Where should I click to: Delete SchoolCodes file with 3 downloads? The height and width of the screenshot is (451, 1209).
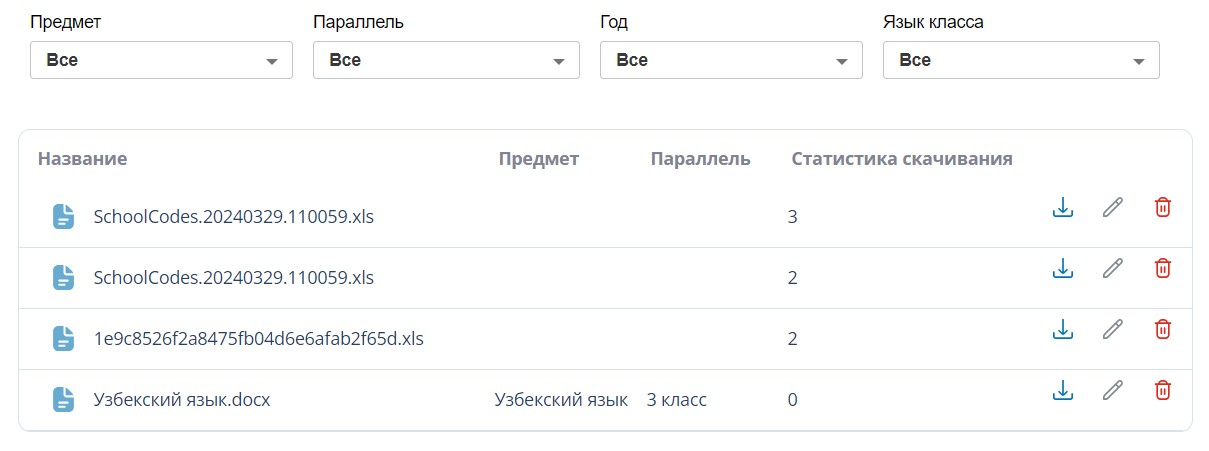pos(1162,207)
